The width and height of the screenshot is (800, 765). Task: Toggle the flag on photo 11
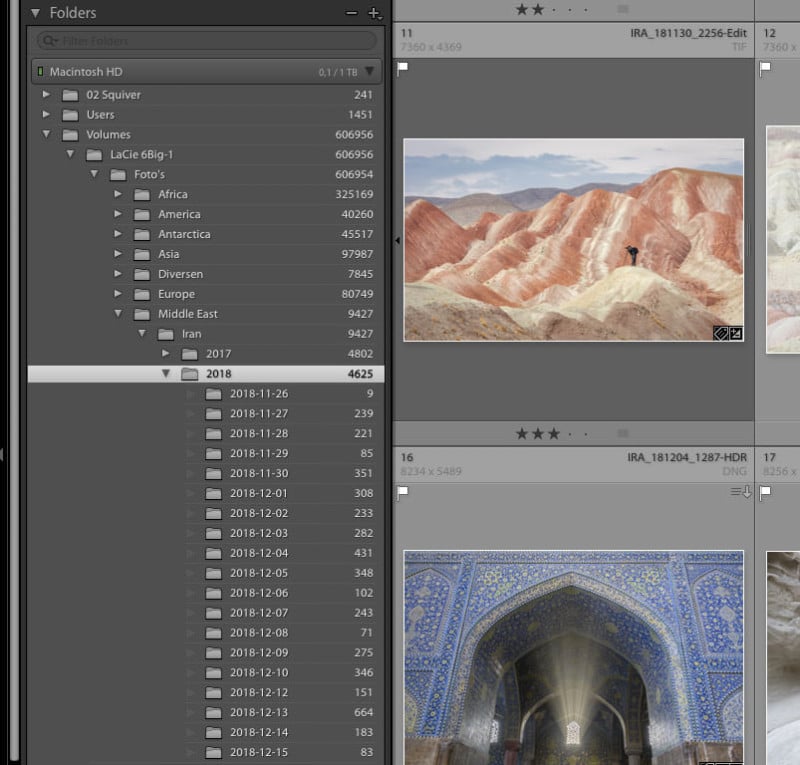pyautogui.click(x=403, y=69)
